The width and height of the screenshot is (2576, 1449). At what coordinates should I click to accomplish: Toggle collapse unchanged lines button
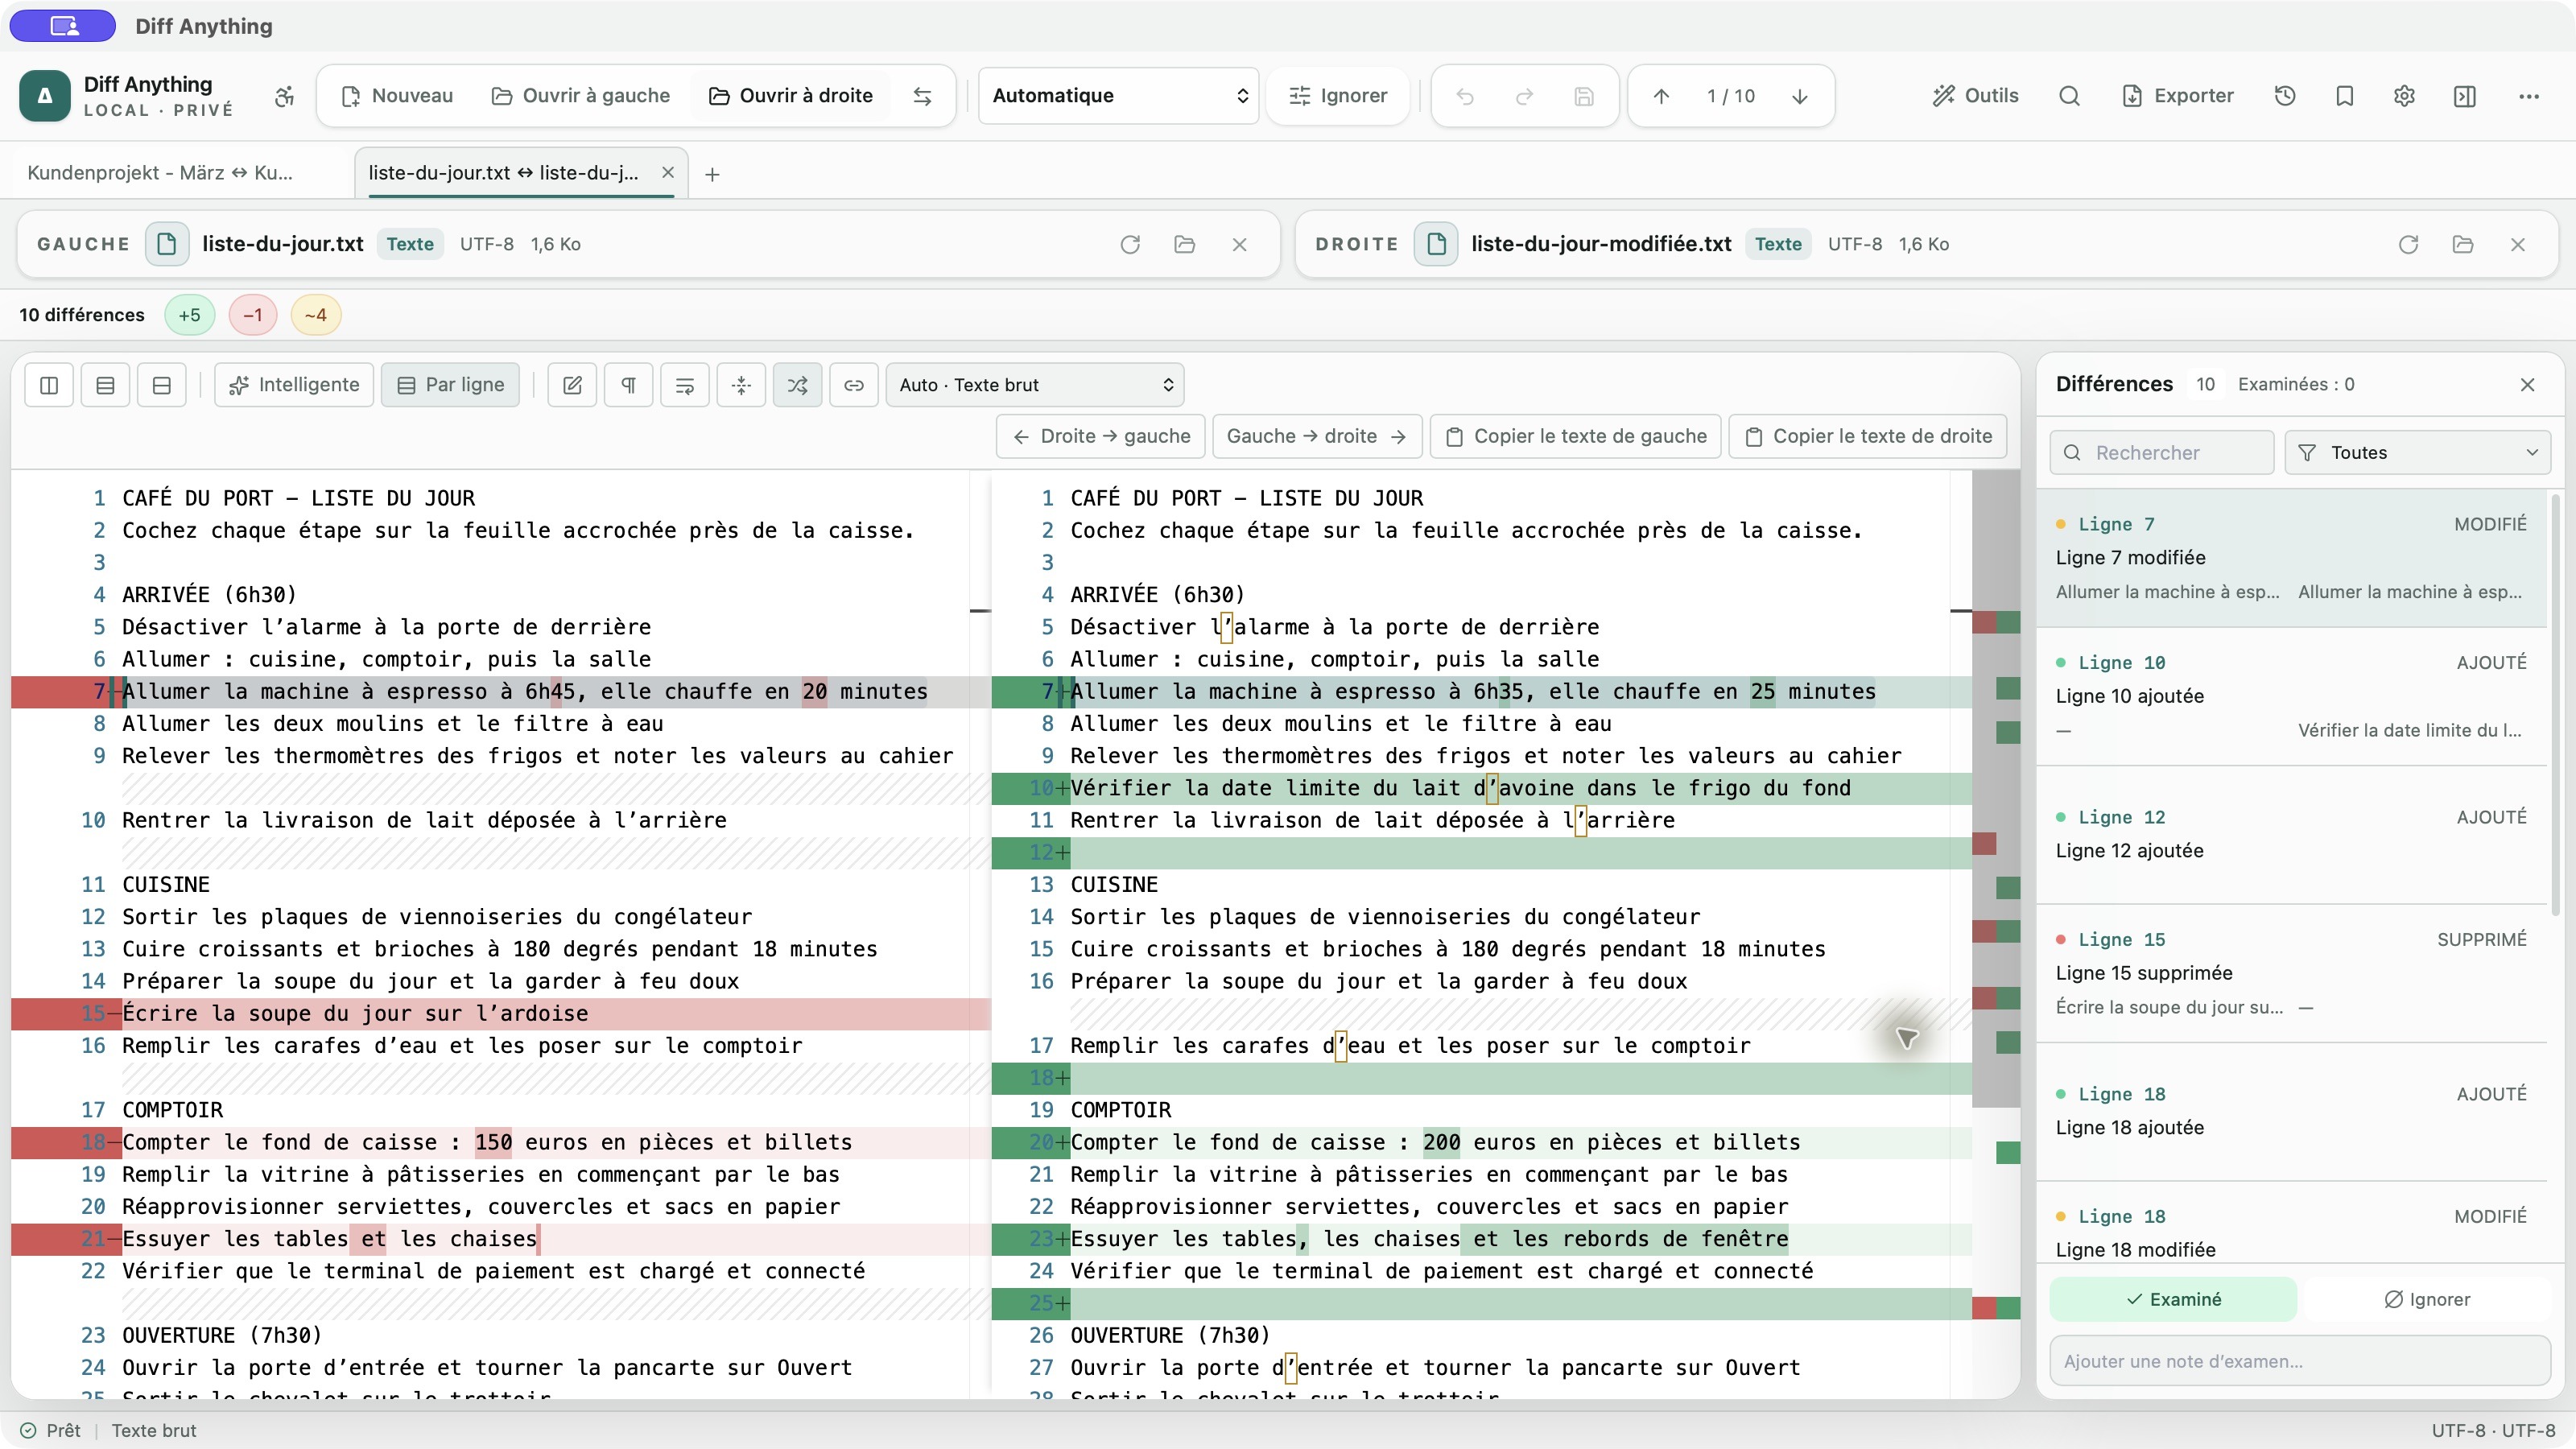741,385
